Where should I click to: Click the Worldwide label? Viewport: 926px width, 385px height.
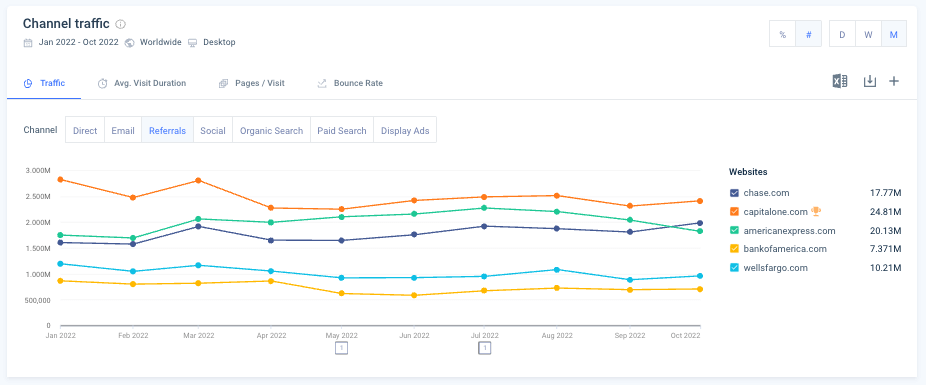tap(161, 43)
